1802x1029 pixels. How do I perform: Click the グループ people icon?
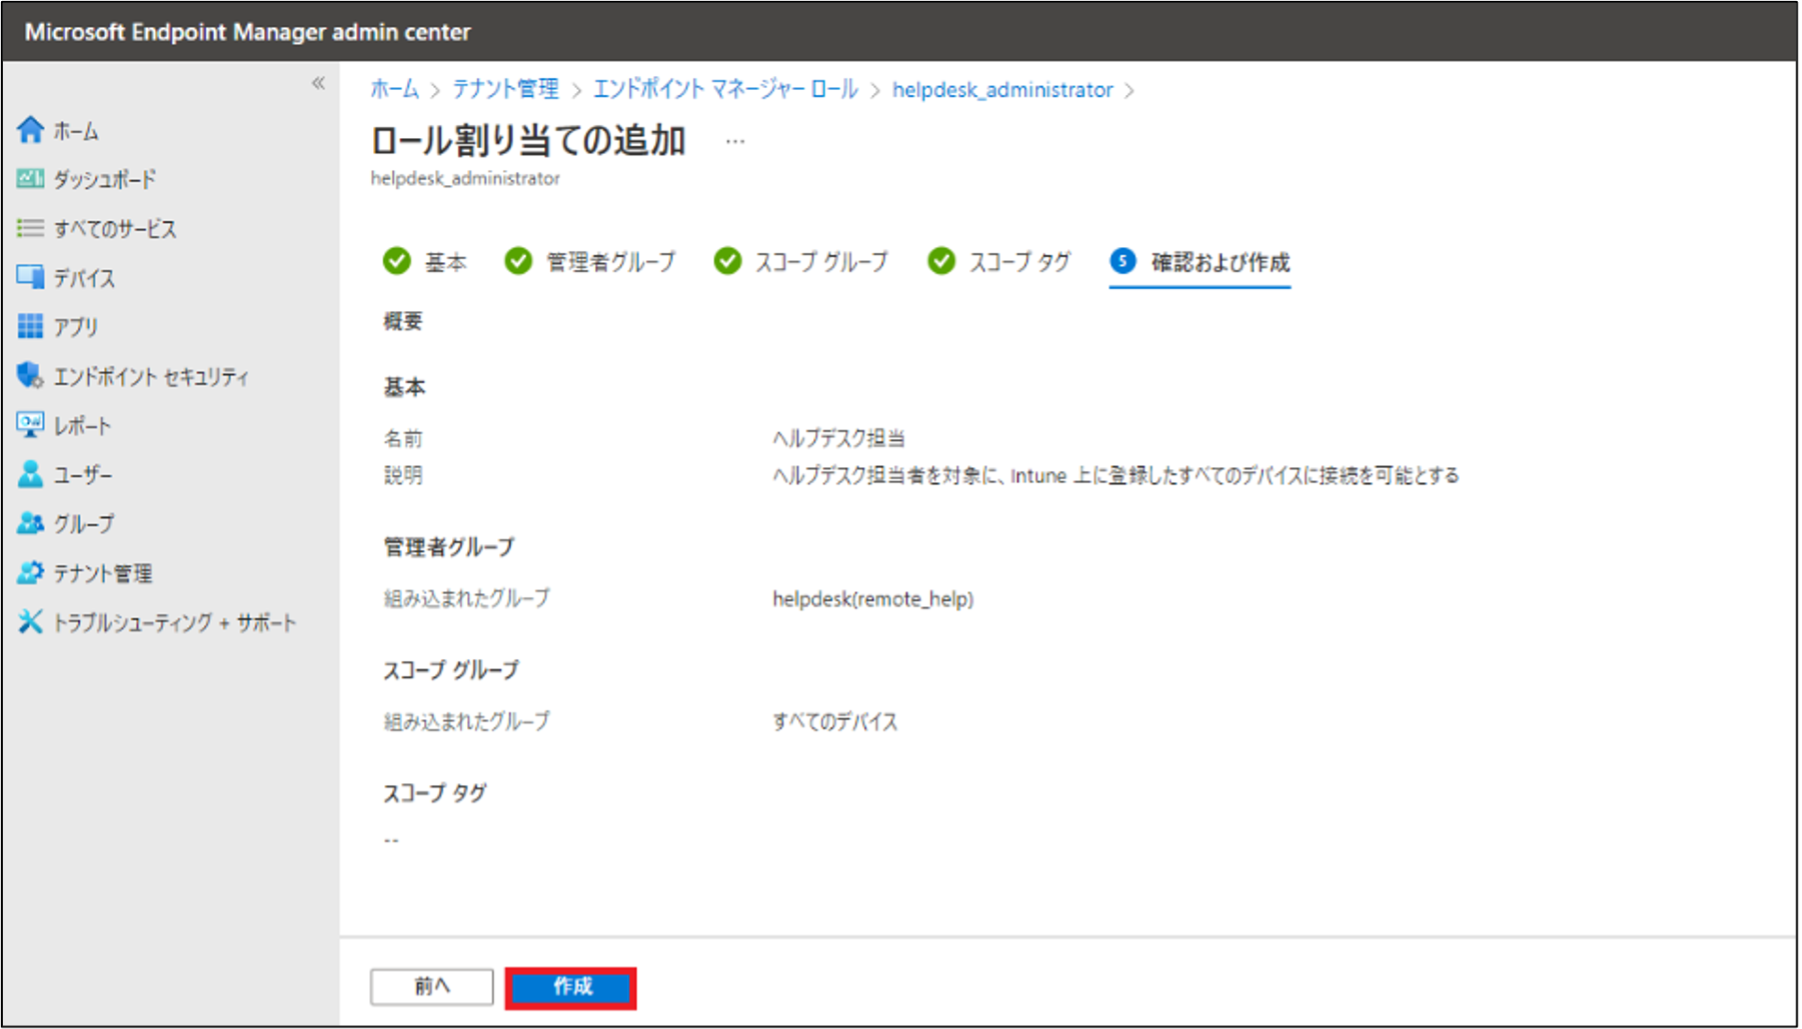31,522
